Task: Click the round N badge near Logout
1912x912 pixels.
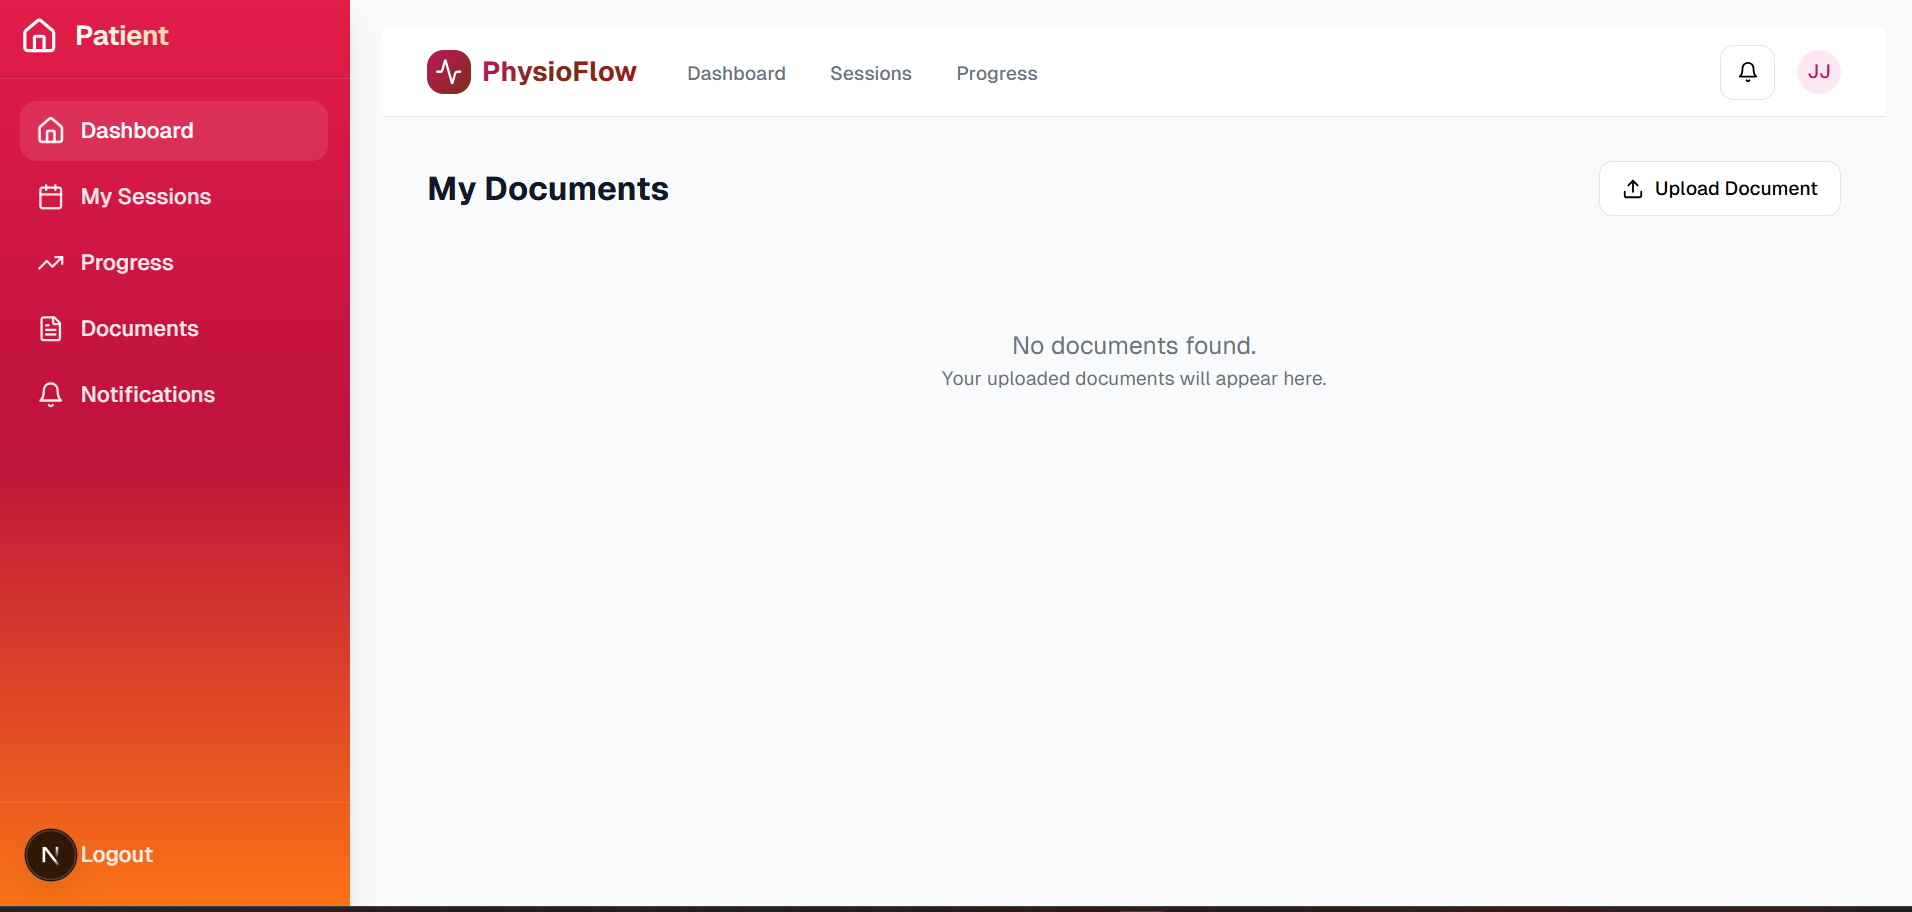Action: 51,855
